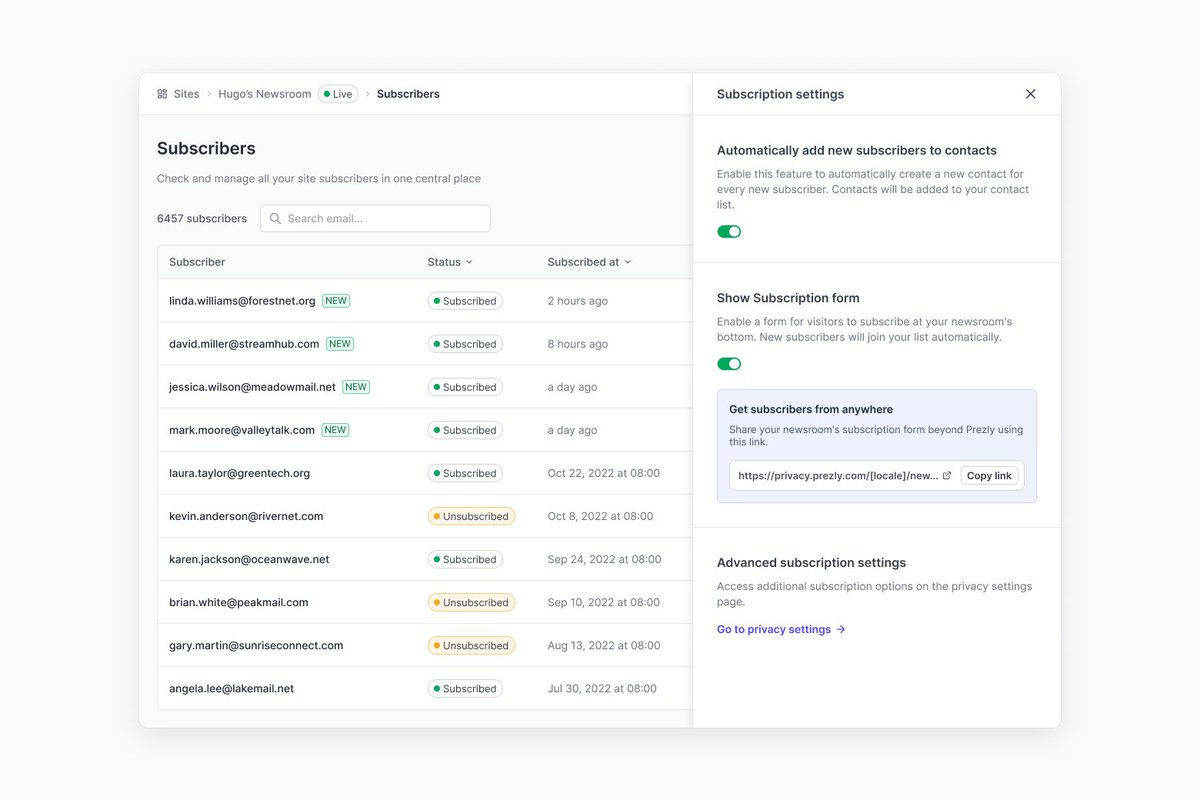The height and width of the screenshot is (800, 1200).
Task: Click Subscribed badge for karen.jackson
Action: click(x=465, y=559)
